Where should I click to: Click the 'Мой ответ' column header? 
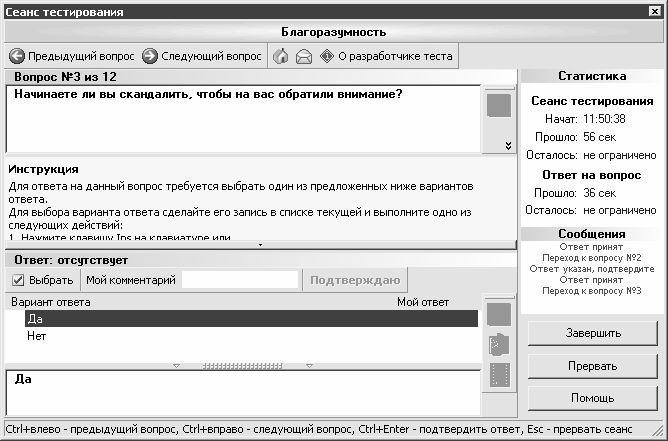point(423,303)
